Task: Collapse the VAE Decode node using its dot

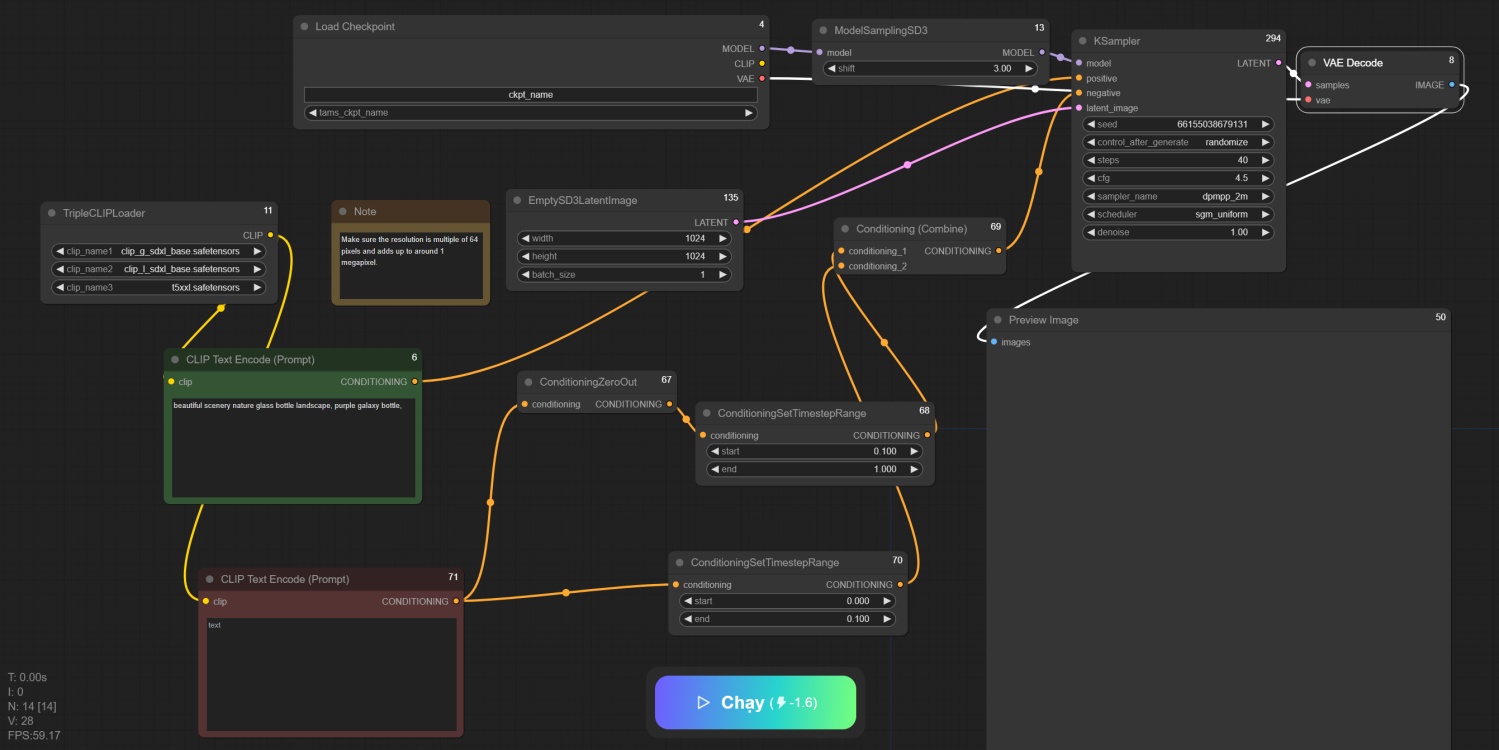Action: 1311,62
